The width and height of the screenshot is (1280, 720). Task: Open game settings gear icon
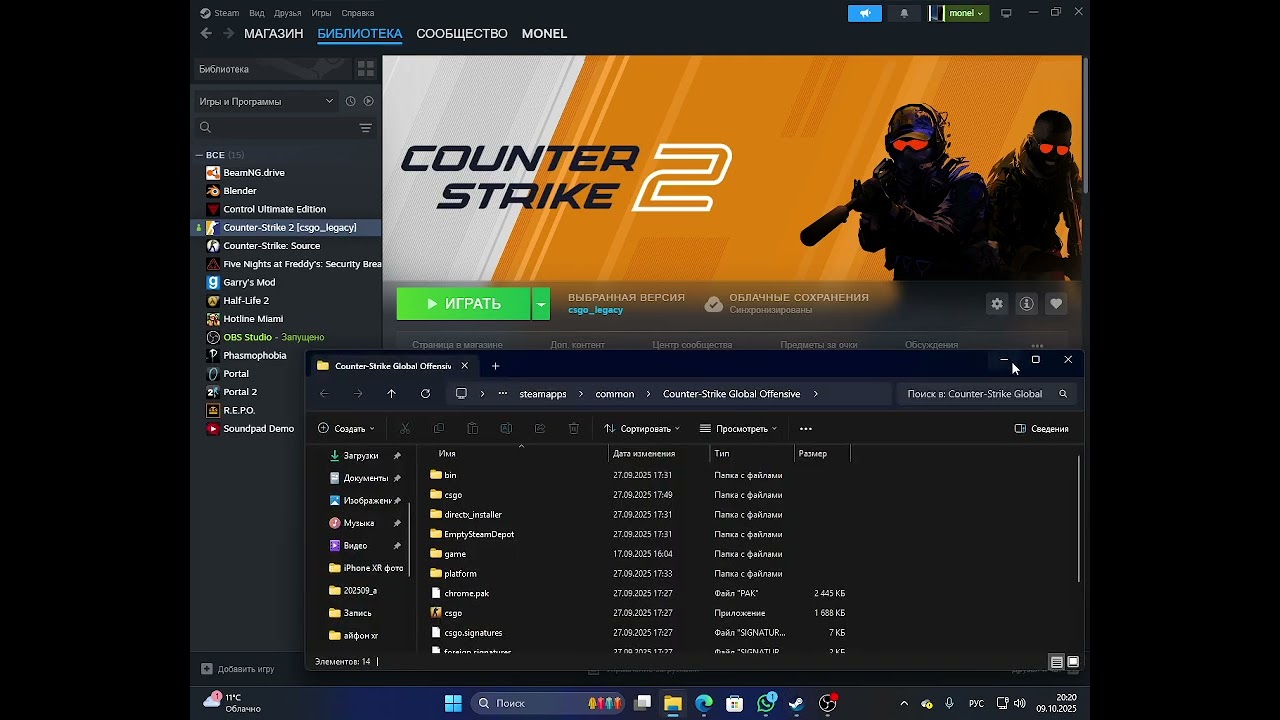(997, 304)
